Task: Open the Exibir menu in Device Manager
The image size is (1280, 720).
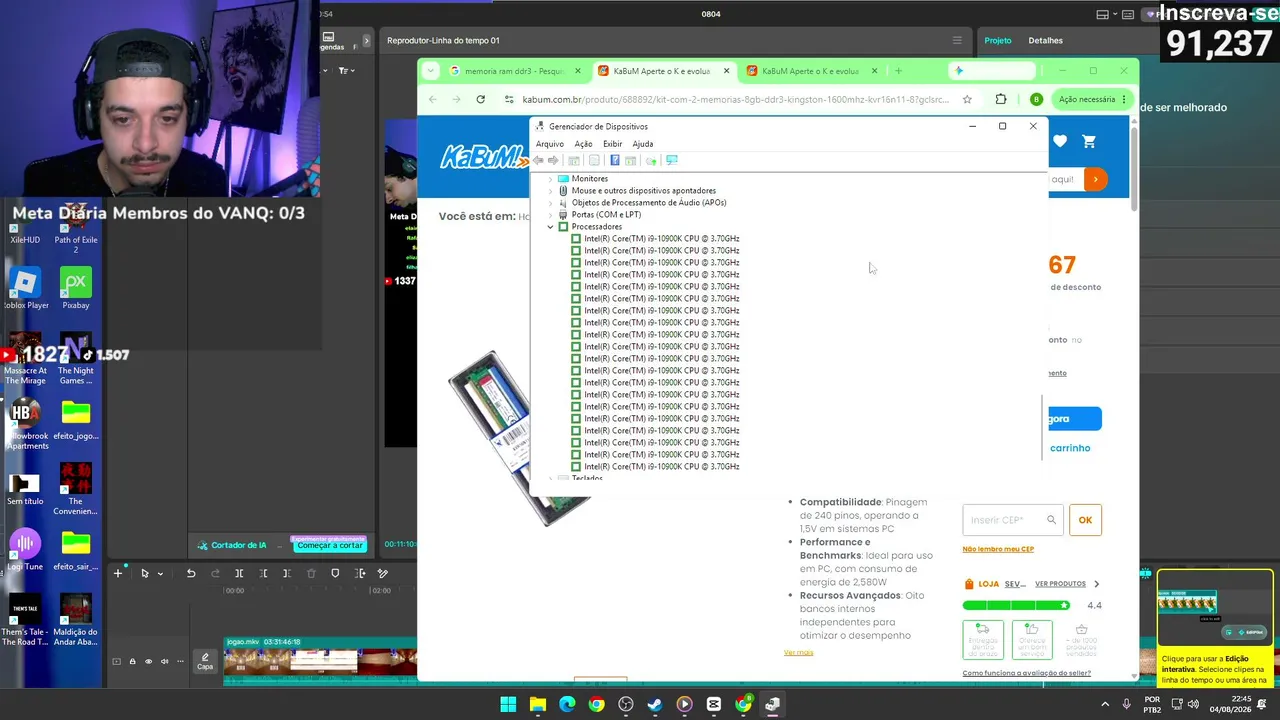Action: [x=612, y=144]
